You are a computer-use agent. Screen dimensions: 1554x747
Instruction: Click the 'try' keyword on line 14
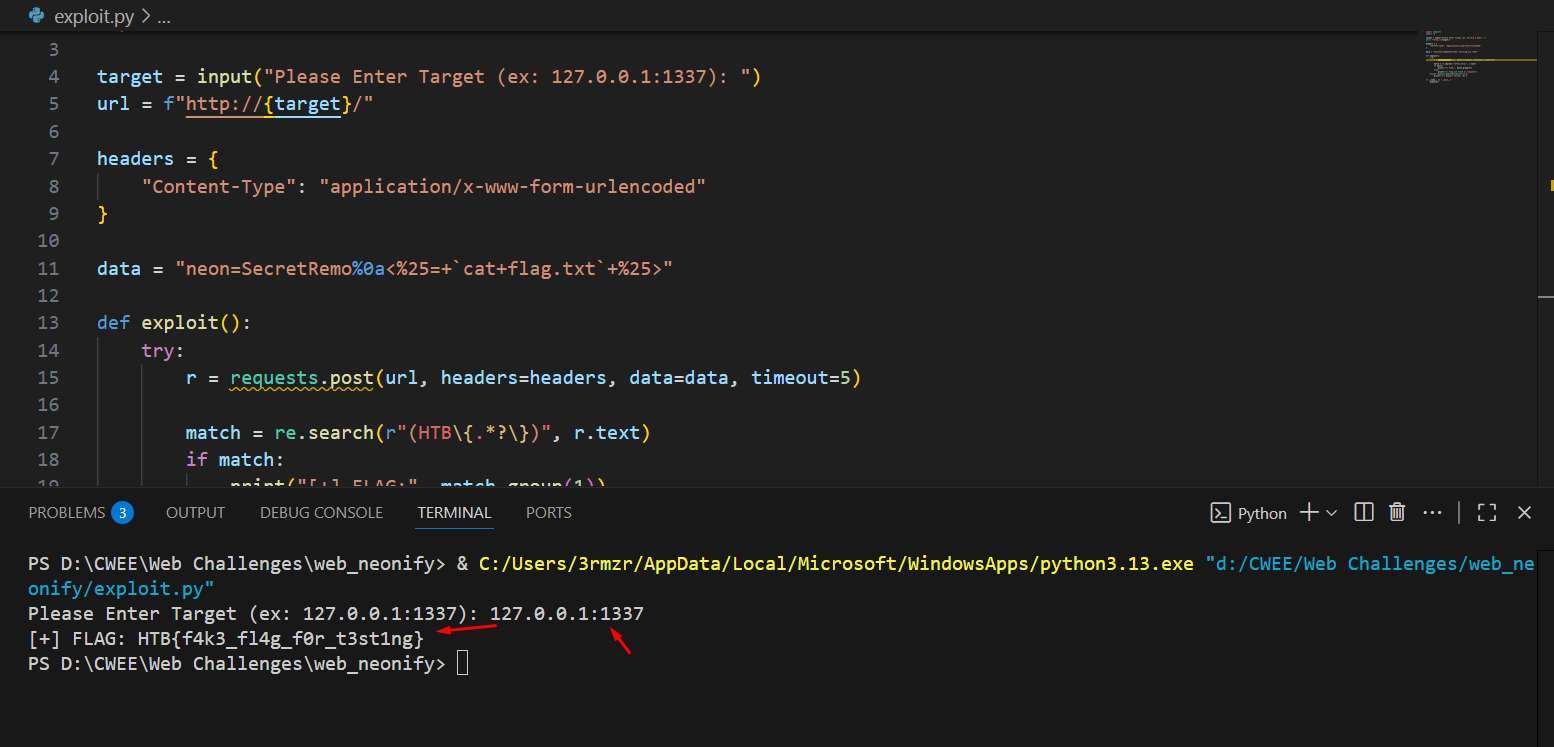click(x=158, y=351)
